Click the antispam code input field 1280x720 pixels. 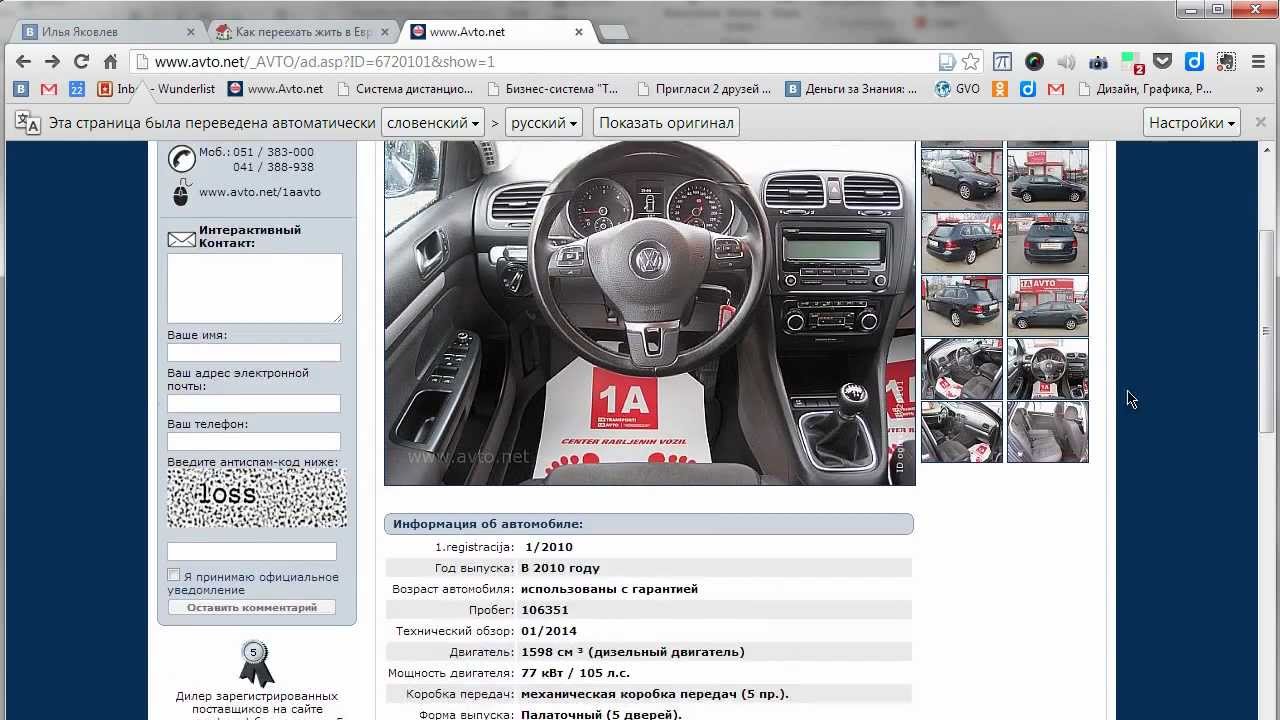click(x=252, y=551)
